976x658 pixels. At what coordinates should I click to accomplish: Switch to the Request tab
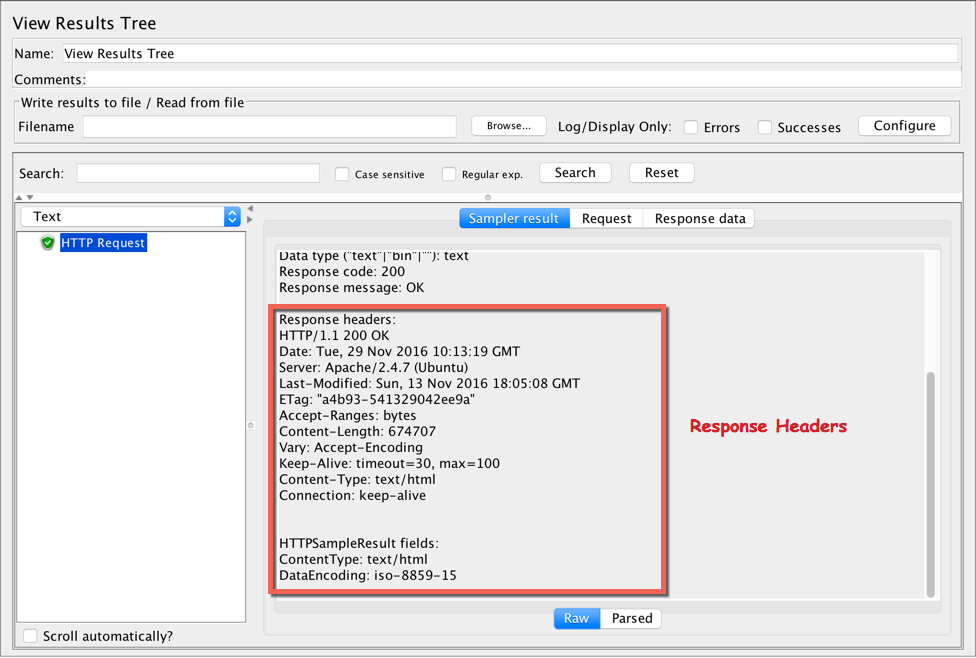click(x=606, y=217)
